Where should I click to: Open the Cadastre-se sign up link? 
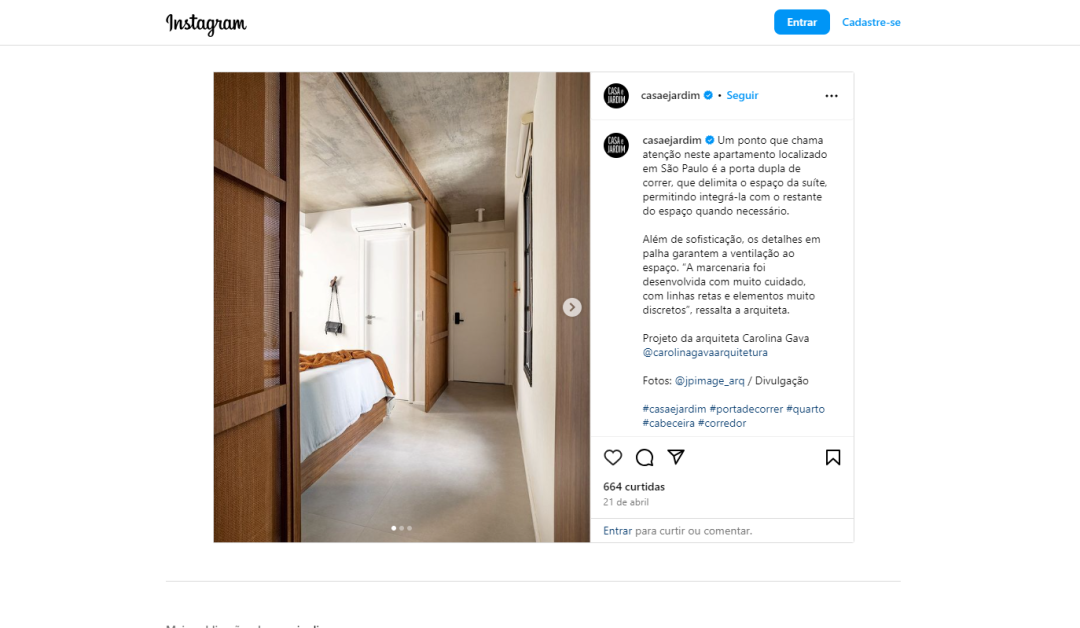pos(871,22)
